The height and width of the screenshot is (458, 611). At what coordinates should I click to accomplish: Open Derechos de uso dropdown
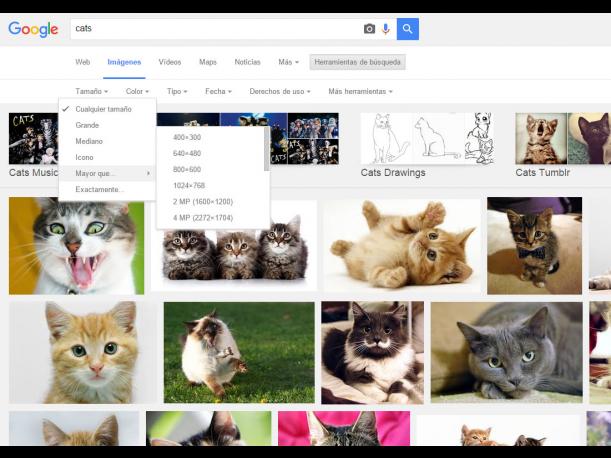pos(280,91)
